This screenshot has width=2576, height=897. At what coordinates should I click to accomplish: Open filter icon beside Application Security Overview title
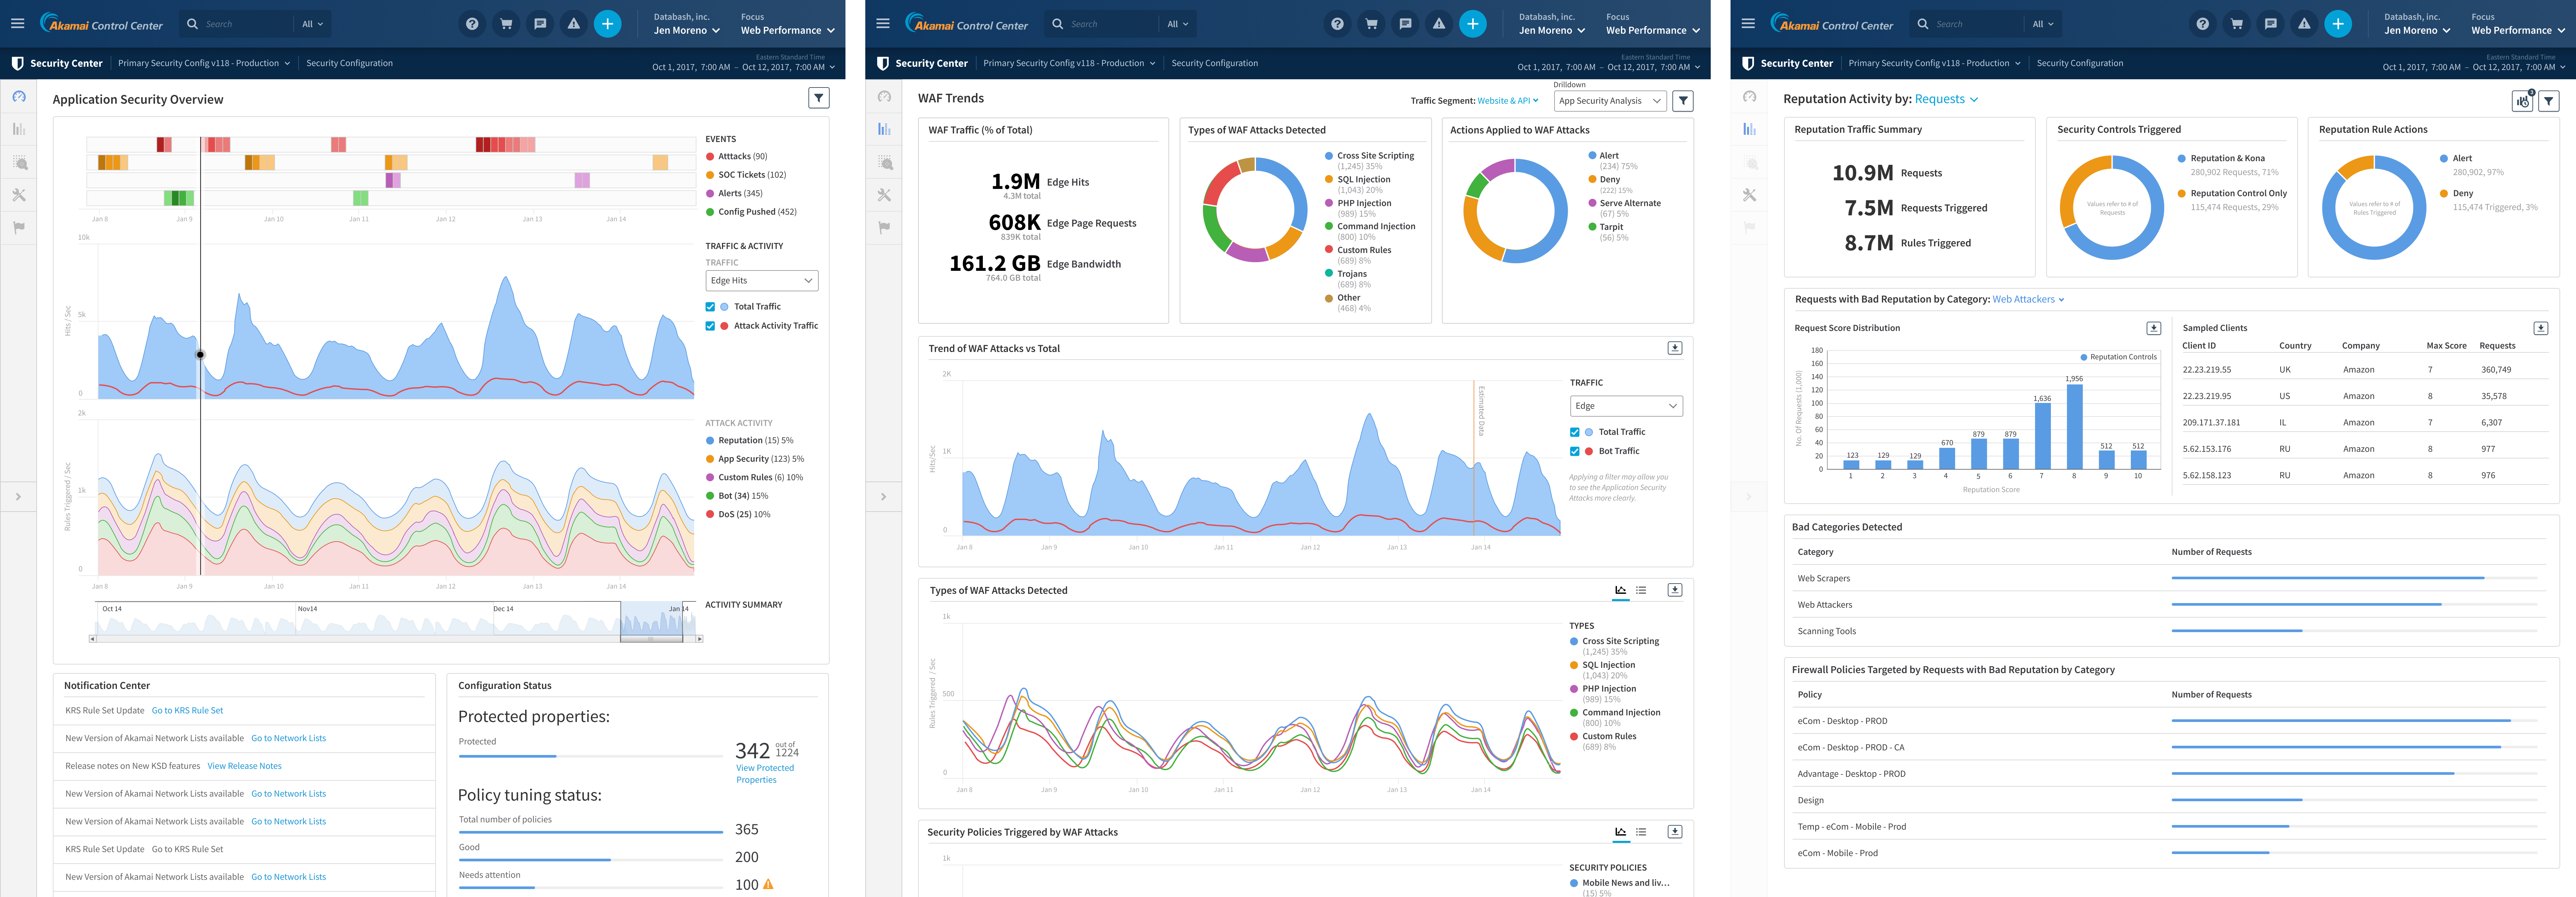tap(819, 98)
